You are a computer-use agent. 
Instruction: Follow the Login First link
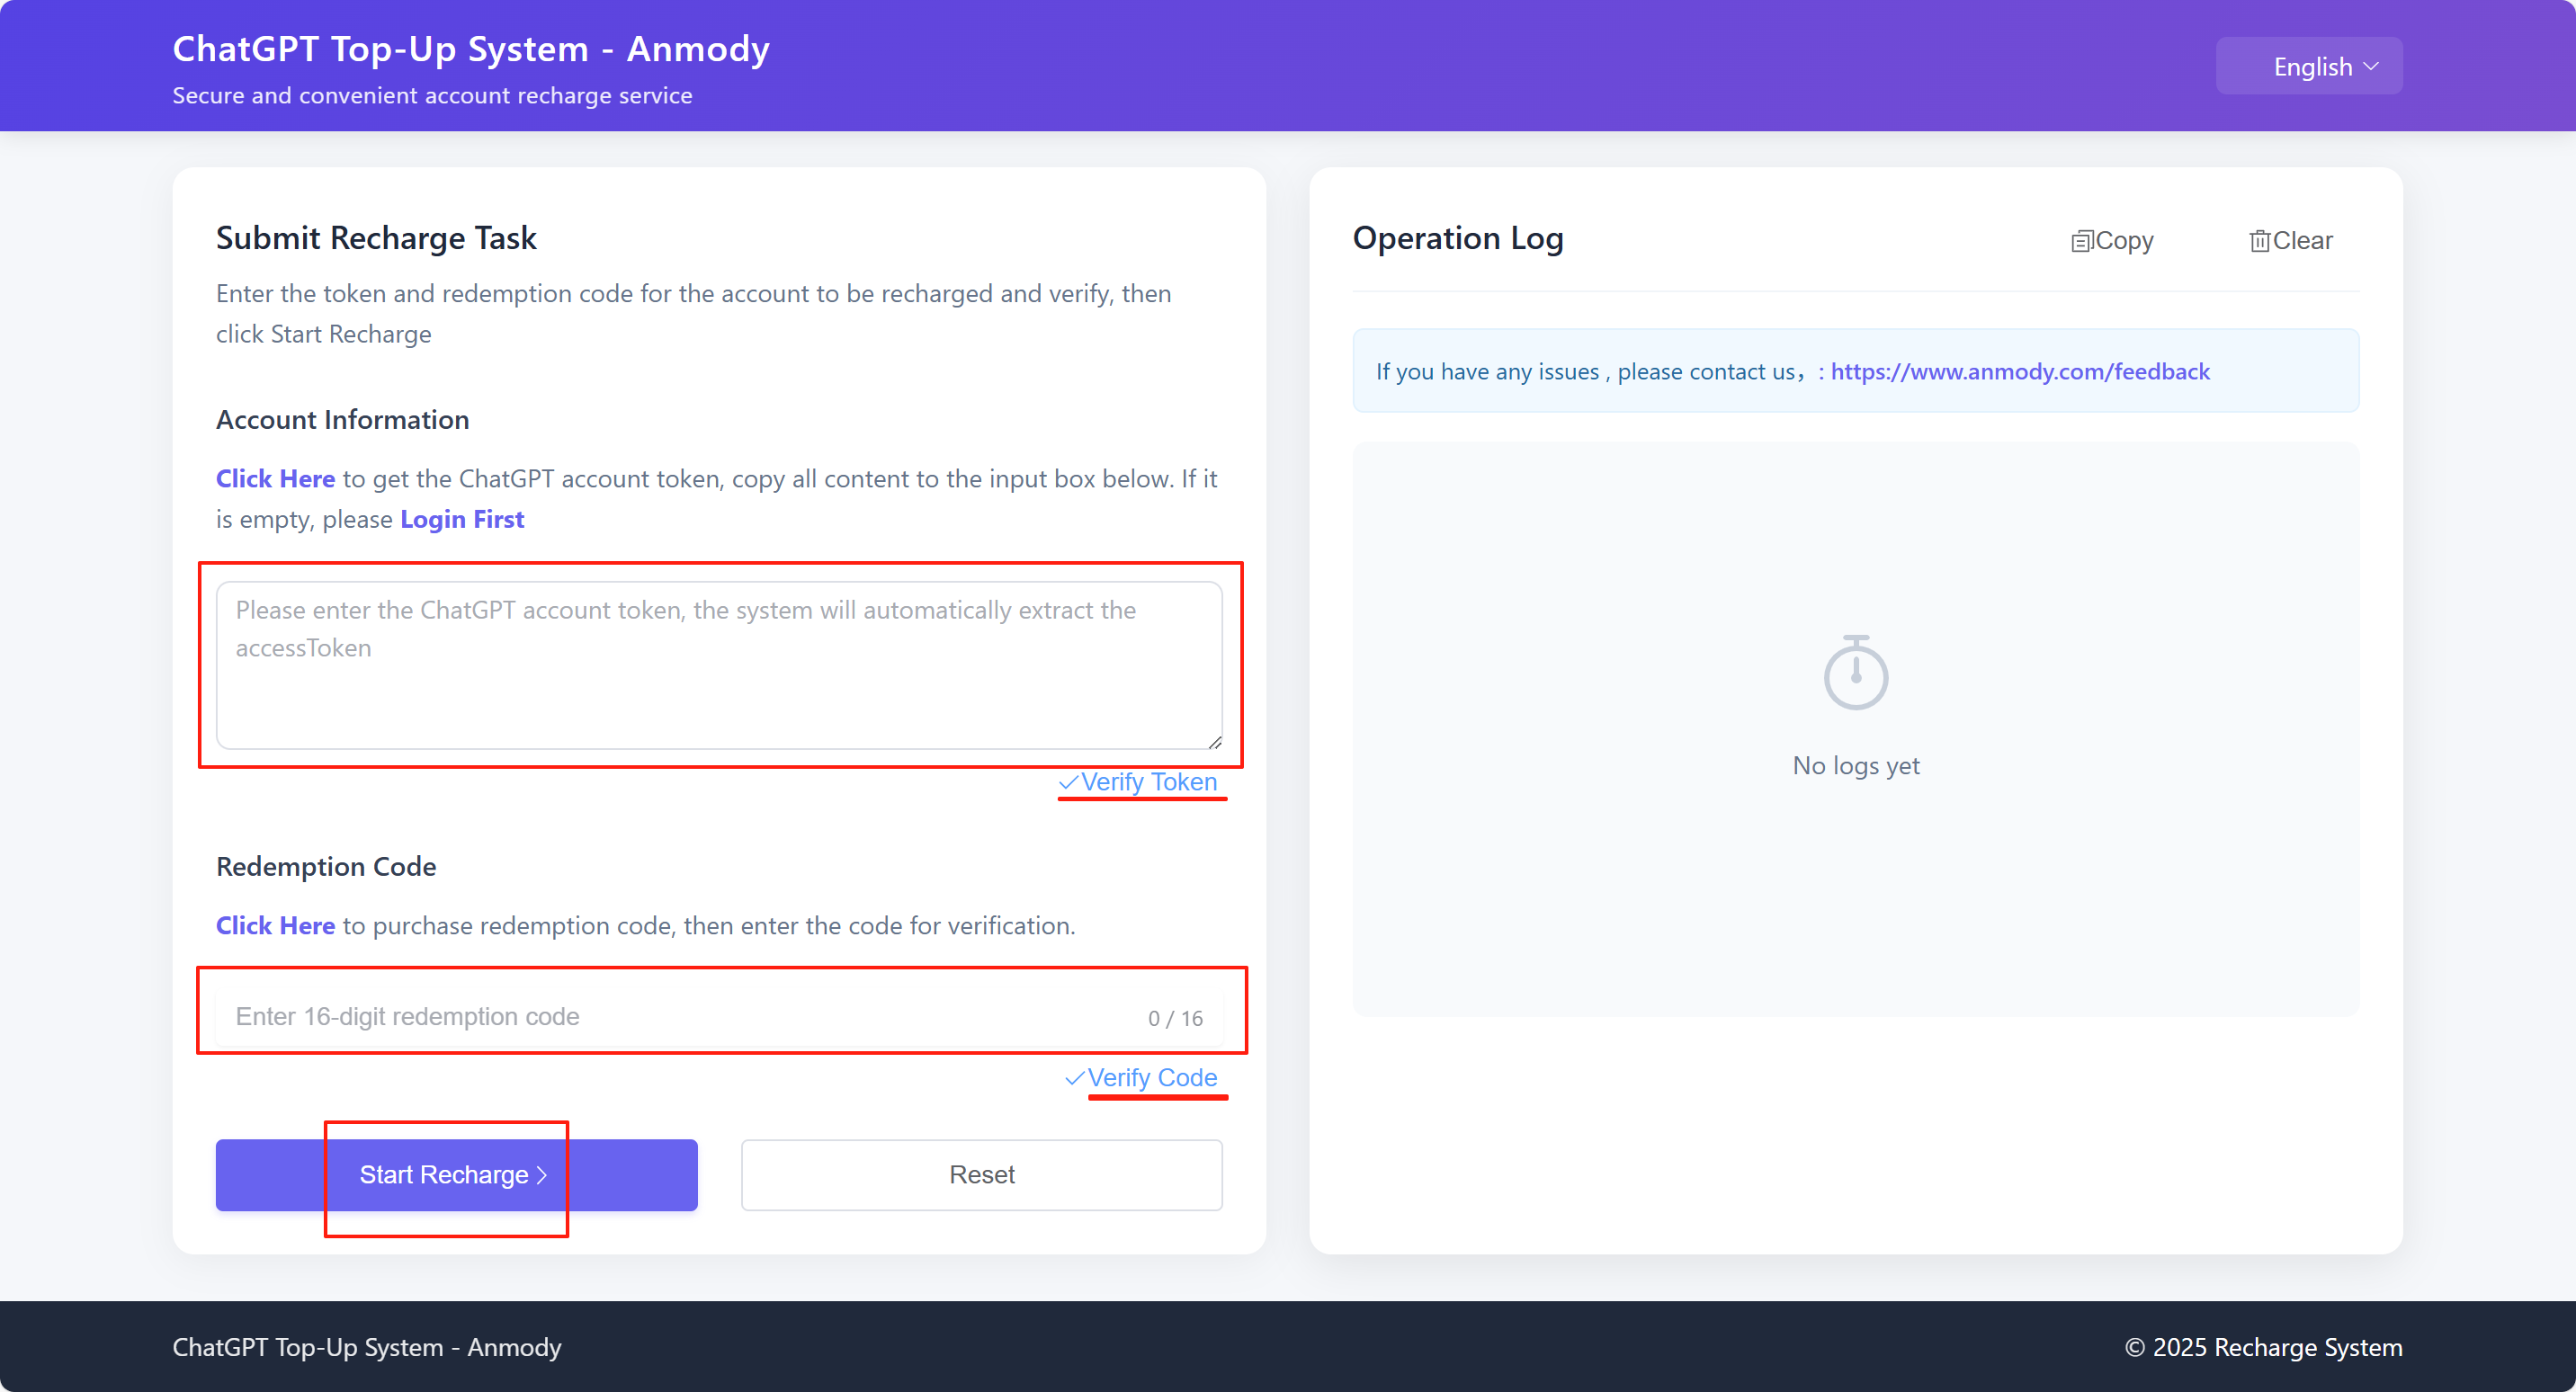coord(462,519)
